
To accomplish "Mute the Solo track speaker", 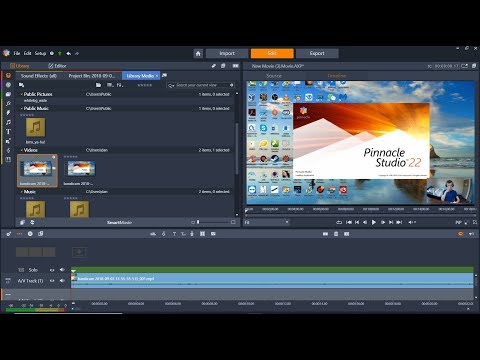I will (x=62, y=270).
